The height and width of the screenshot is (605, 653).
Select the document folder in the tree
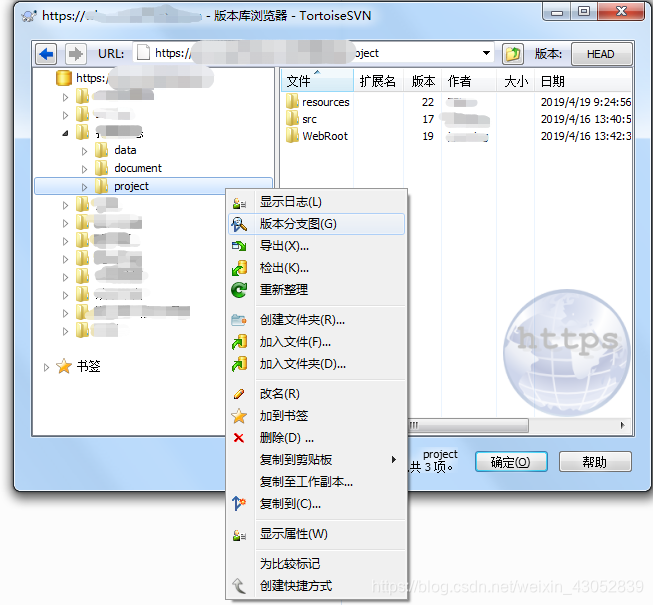138,168
